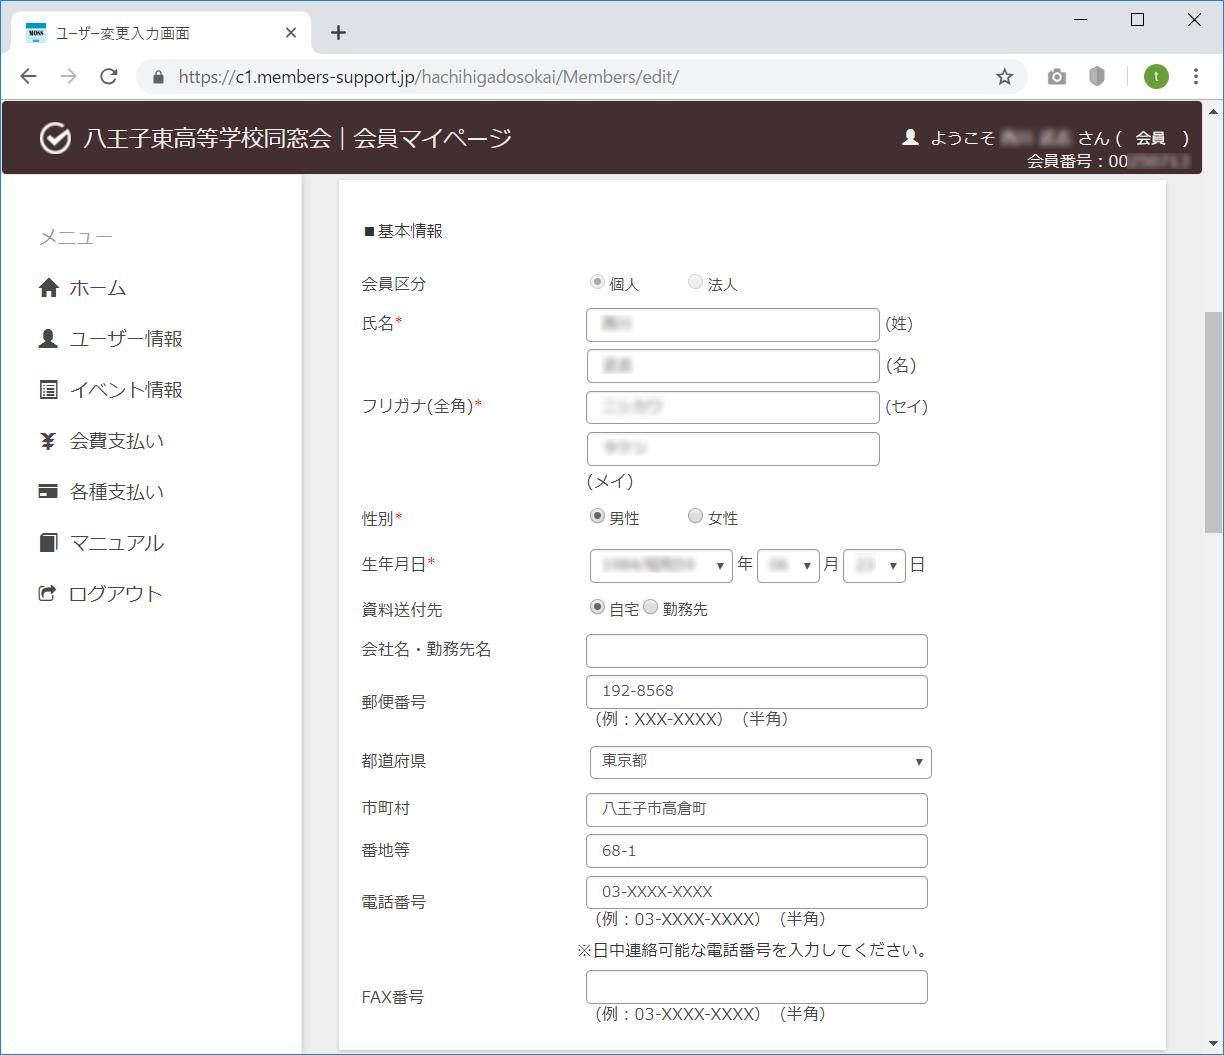Viewport: 1224px width, 1055px height.
Task: Click the ユーザー変更入力画面 browser tab
Action: point(160,33)
